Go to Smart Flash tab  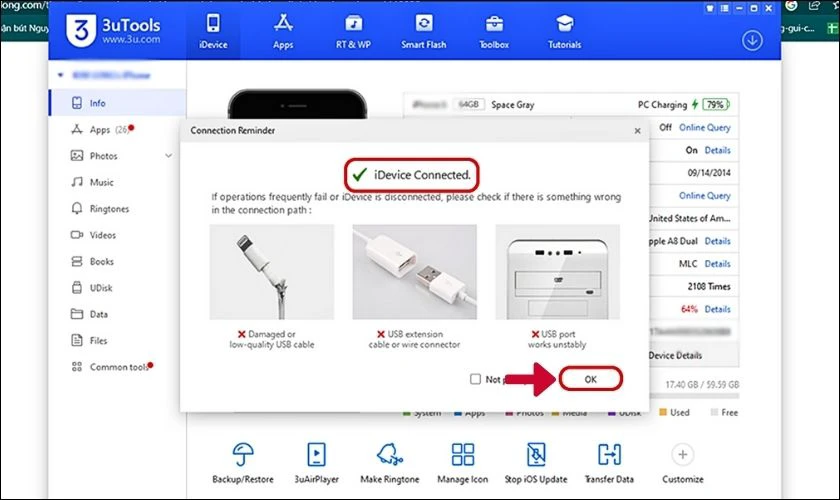pyautogui.click(x=423, y=31)
